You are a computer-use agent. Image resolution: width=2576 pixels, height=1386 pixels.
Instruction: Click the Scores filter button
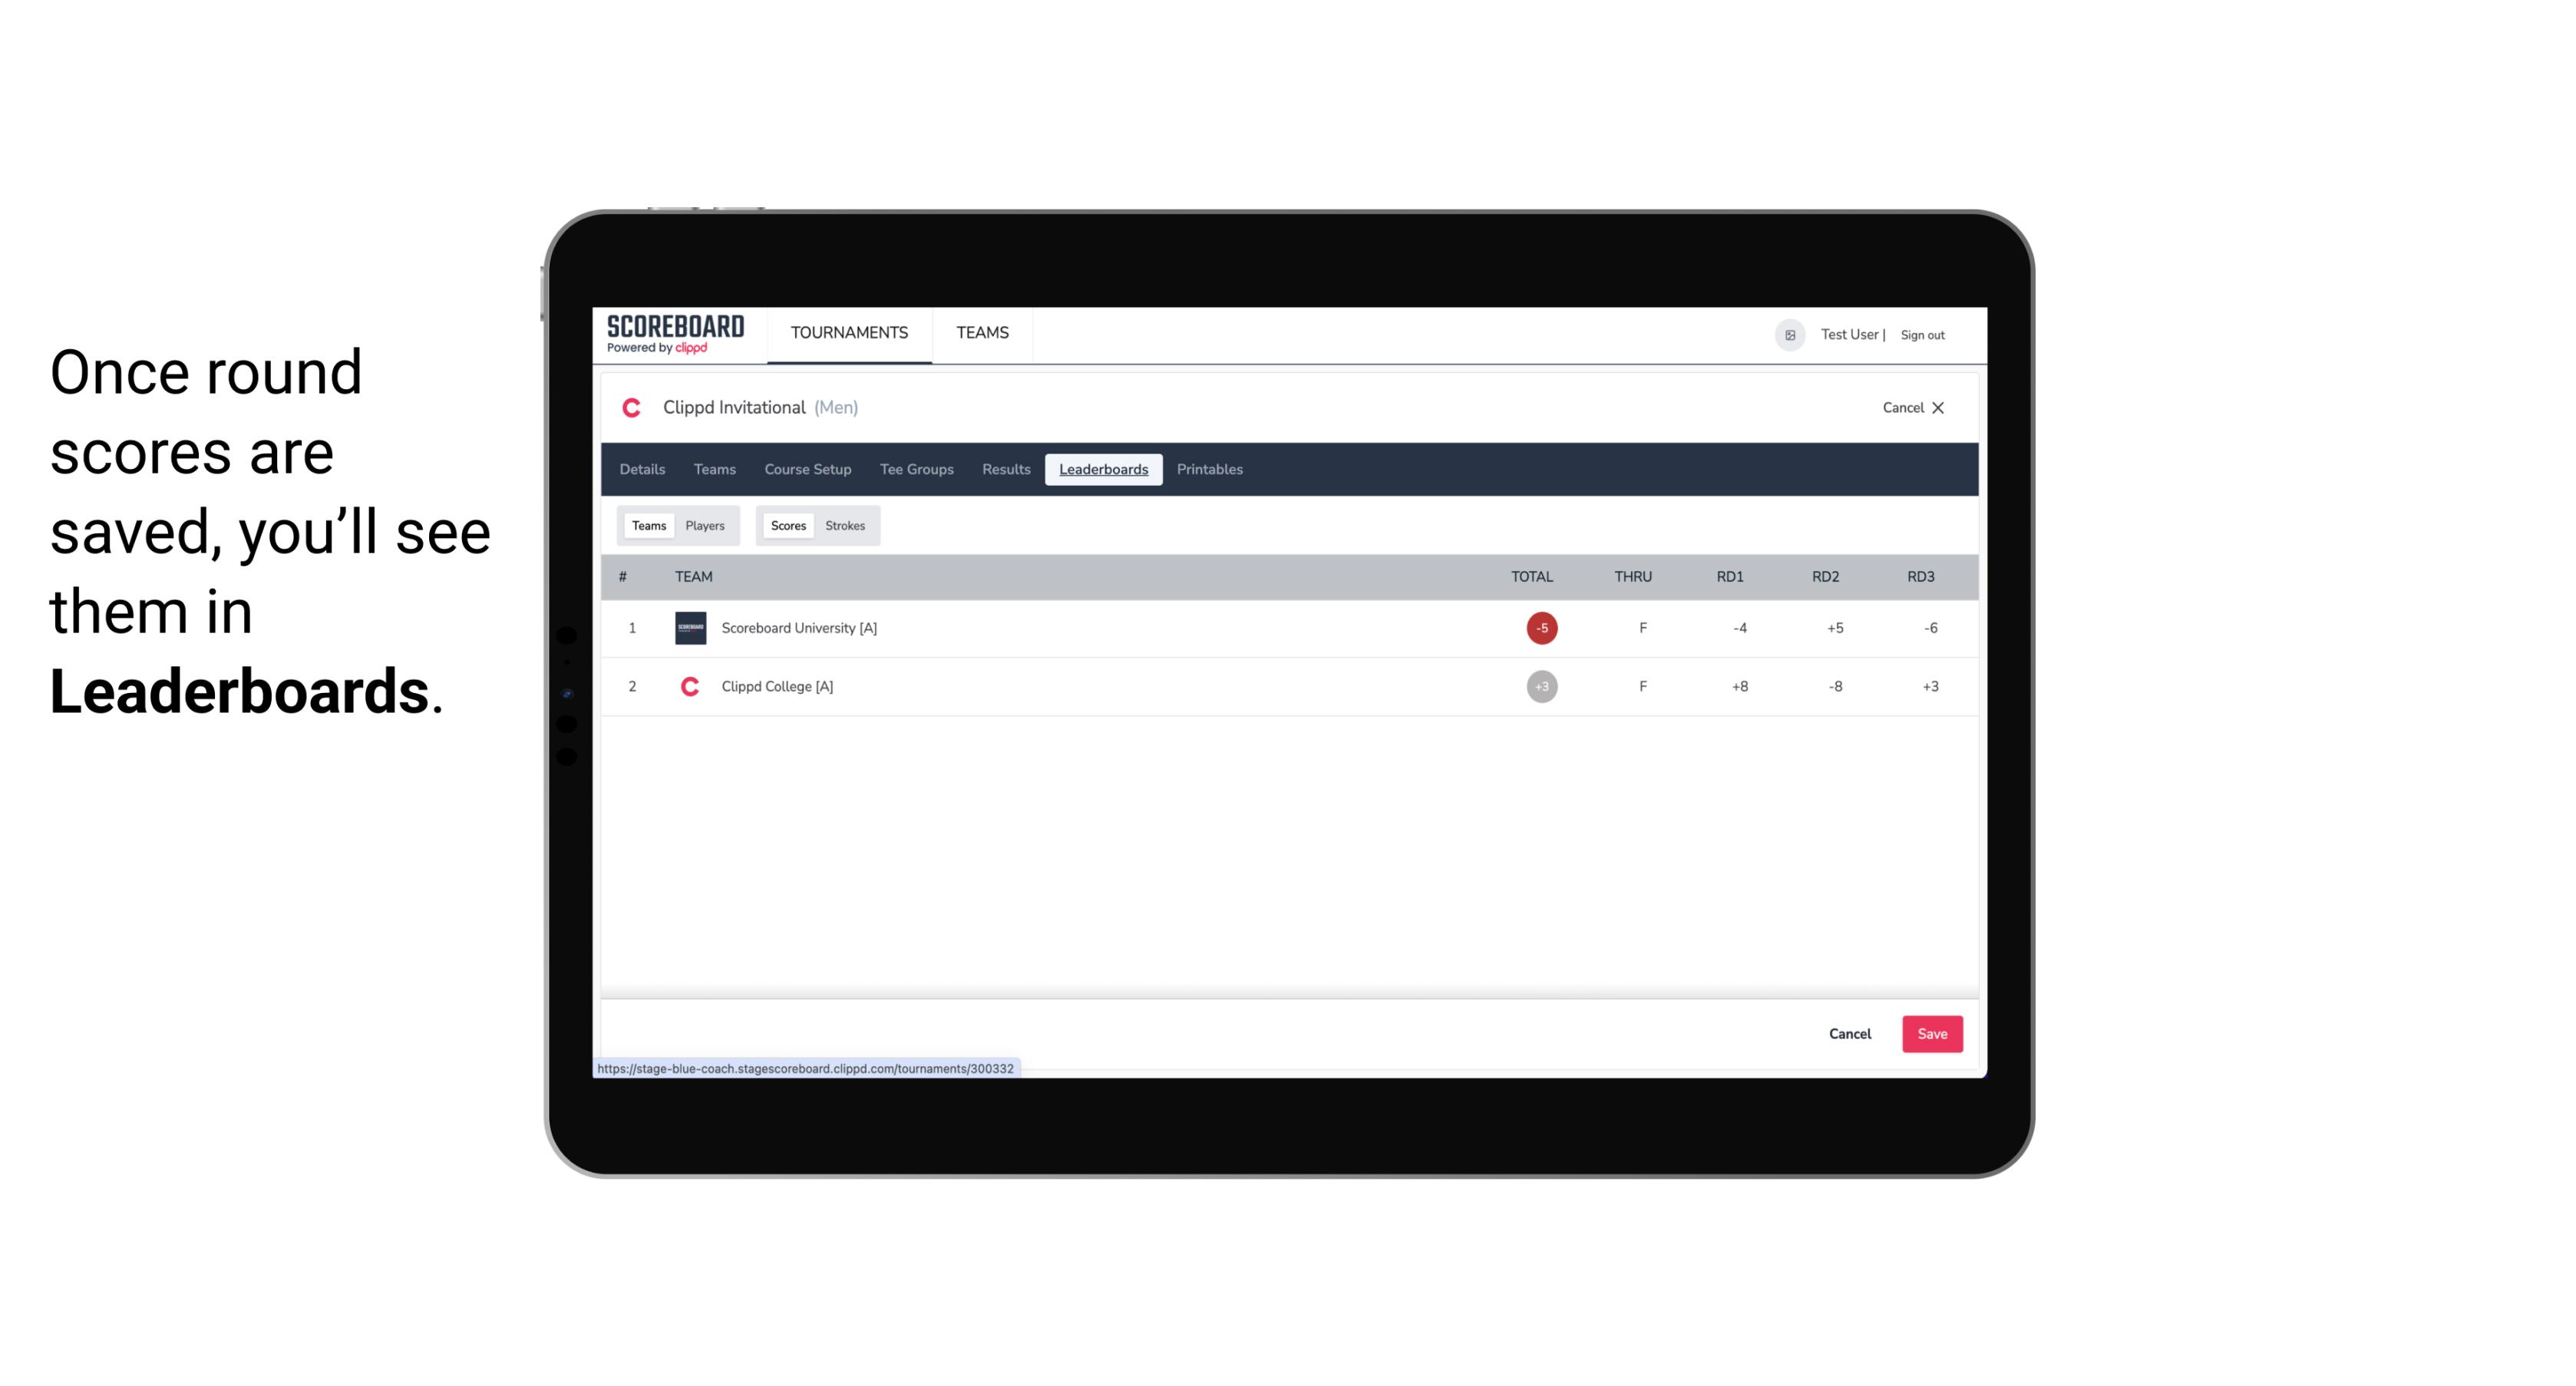[x=787, y=524]
